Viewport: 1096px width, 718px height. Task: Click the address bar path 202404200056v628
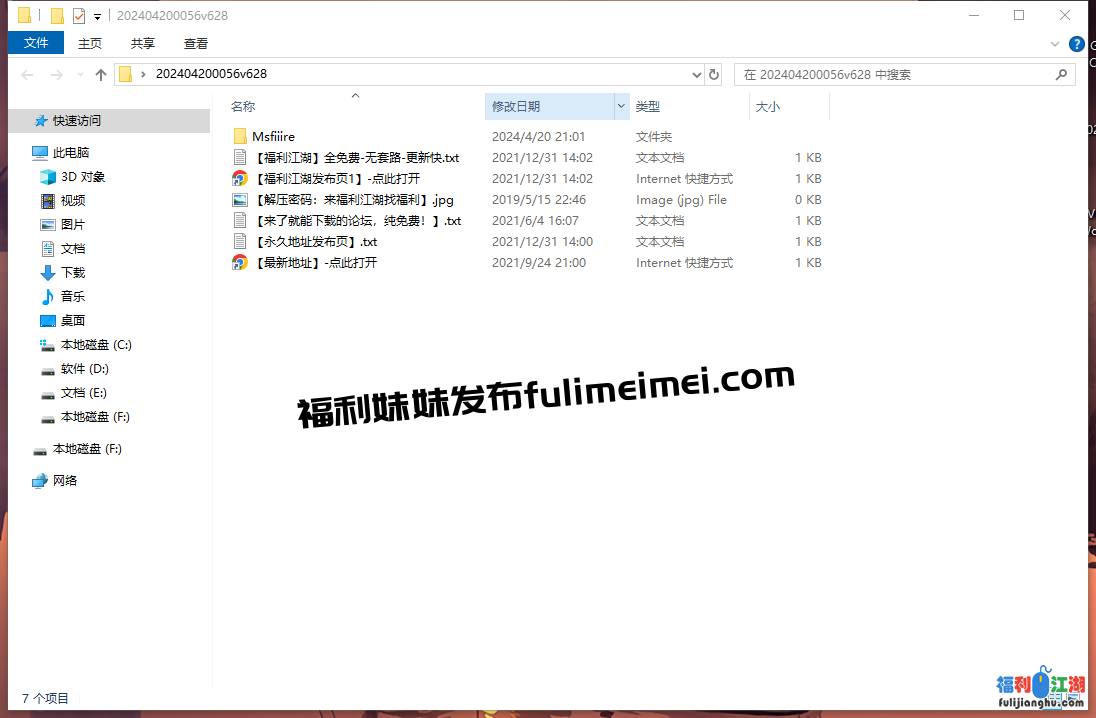point(211,73)
